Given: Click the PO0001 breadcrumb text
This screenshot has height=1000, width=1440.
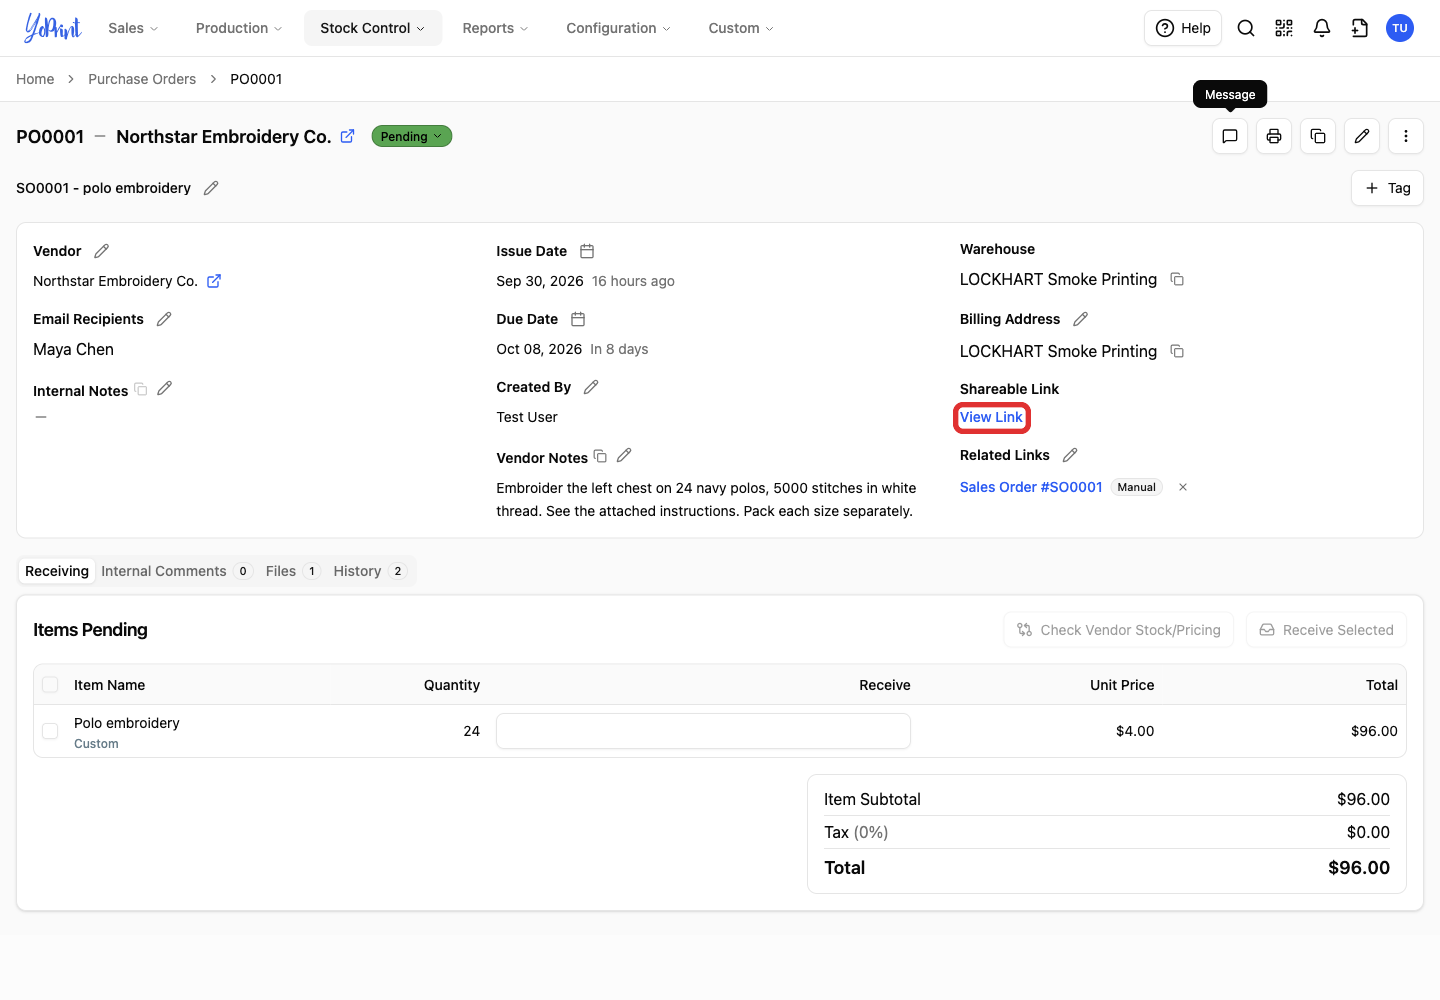Looking at the screenshot, I should click(256, 79).
